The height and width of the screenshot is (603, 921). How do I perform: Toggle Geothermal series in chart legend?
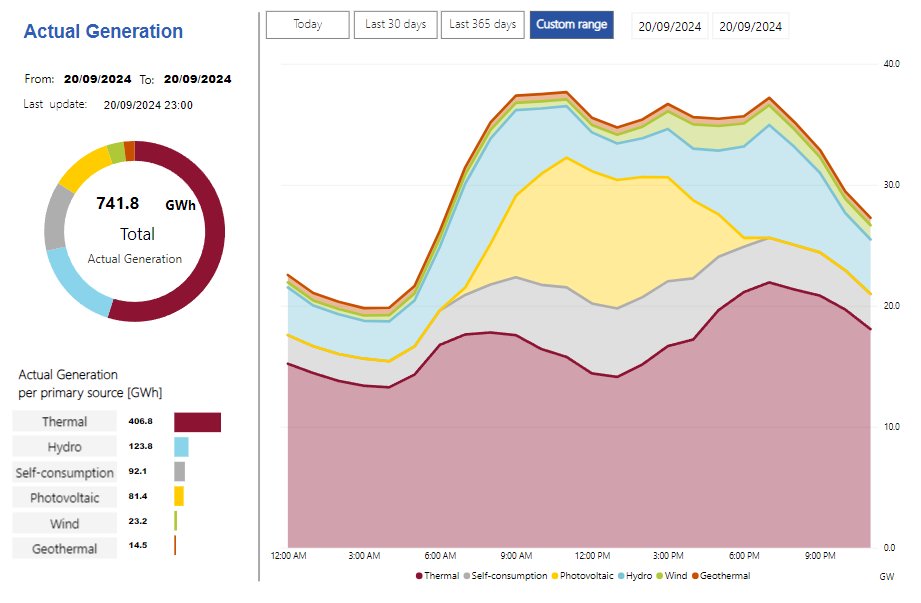pyautogui.click(x=724, y=576)
